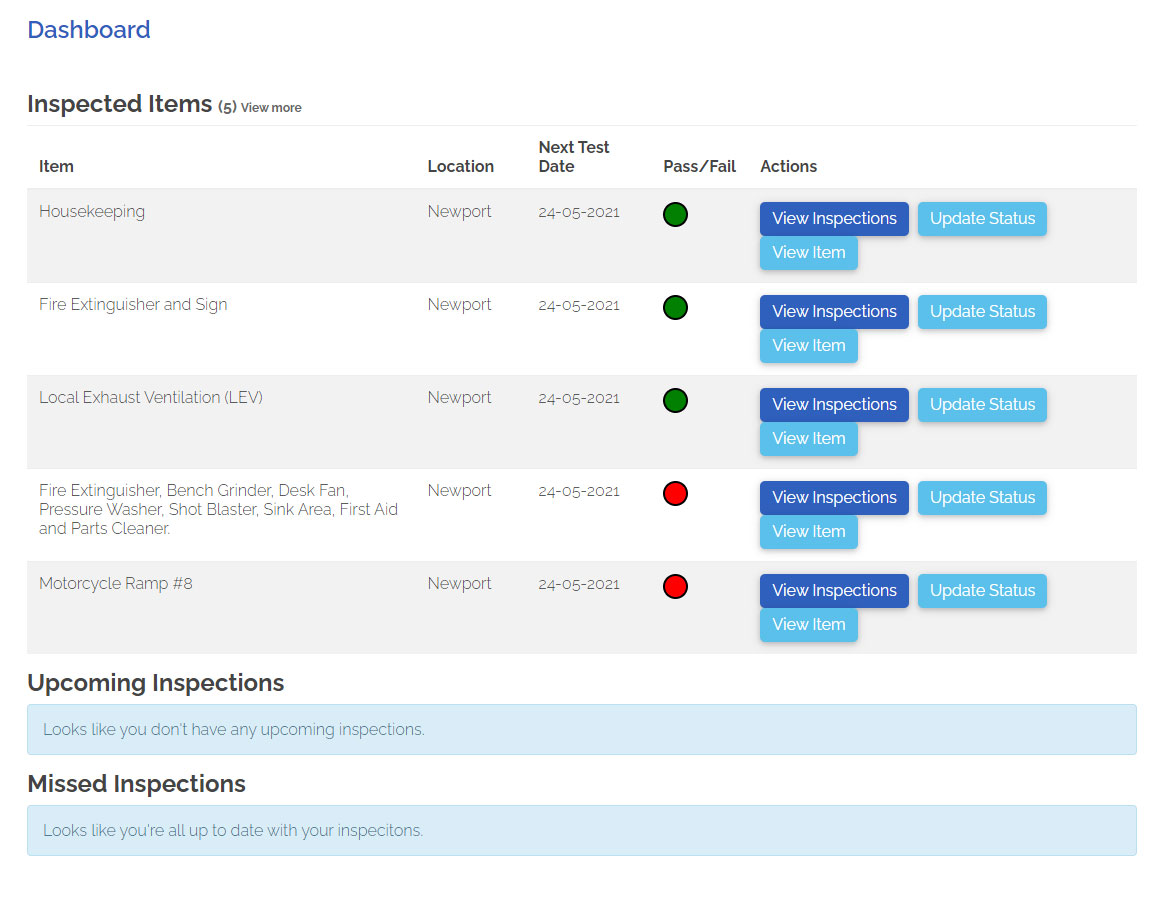
Task: Open View Item for Local Exhaust Ventilation
Action: tap(808, 439)
